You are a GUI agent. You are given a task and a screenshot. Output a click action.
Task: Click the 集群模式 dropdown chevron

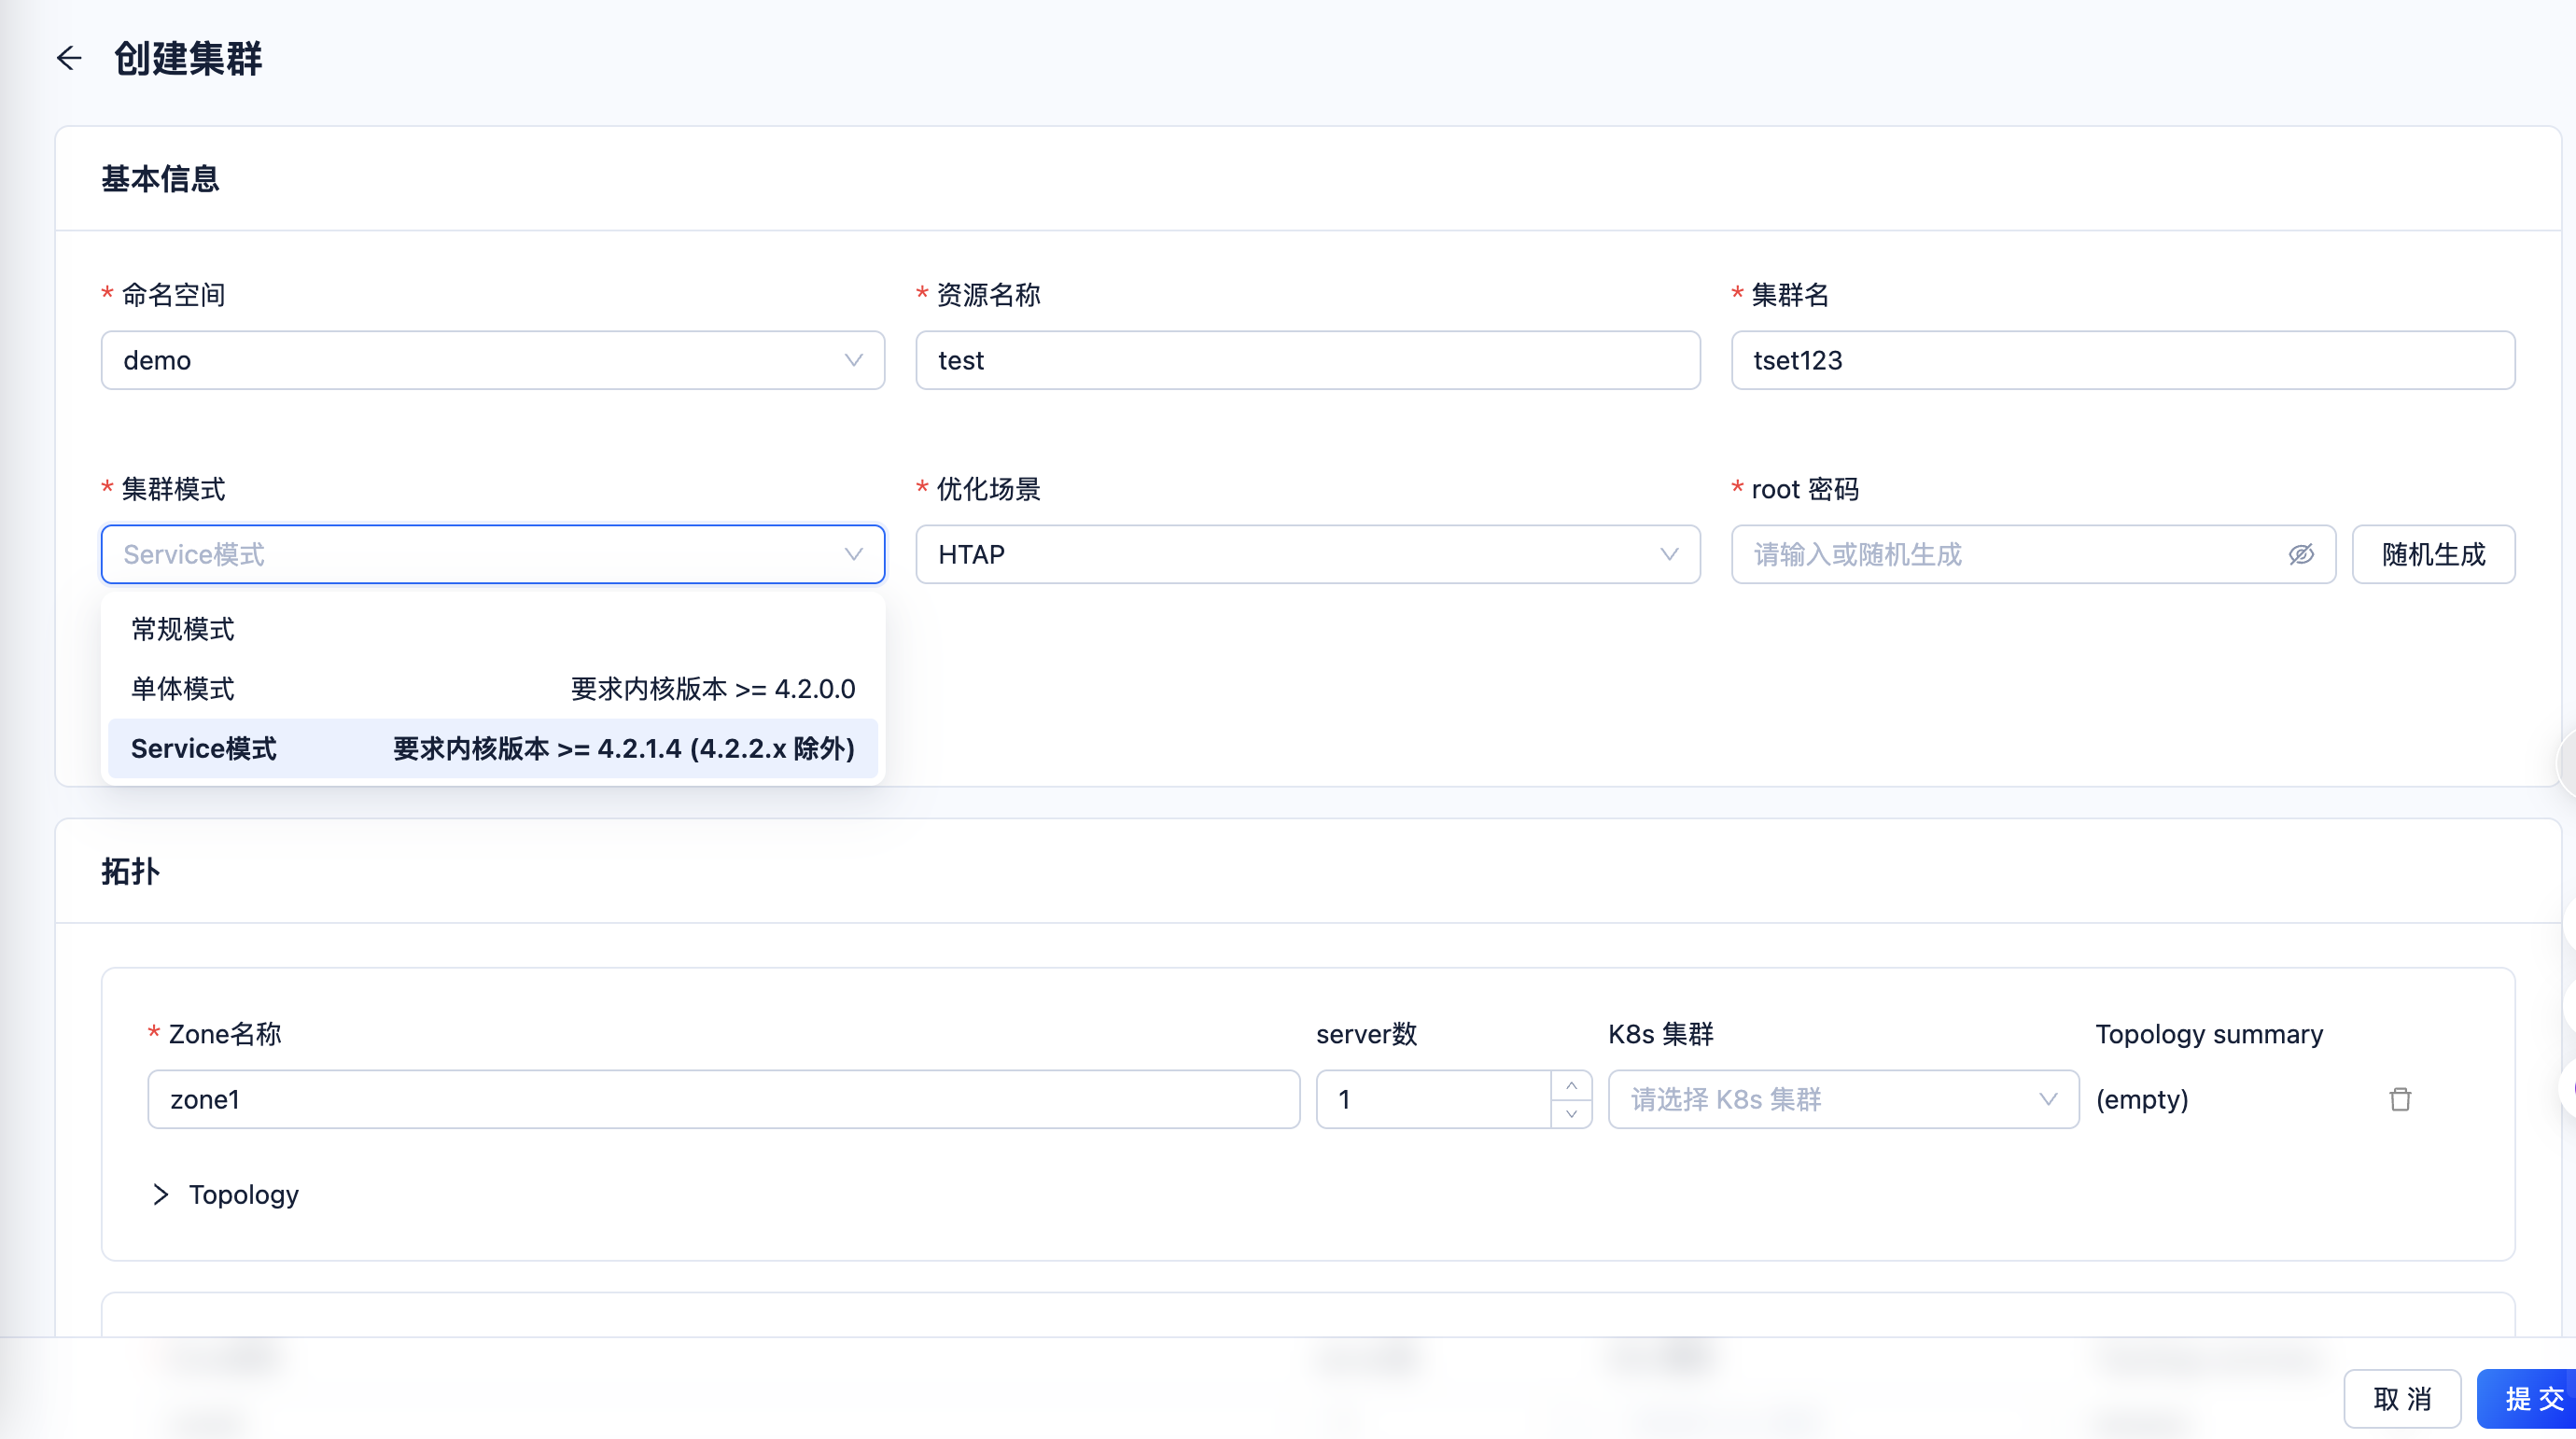click(x=853, y=554)
